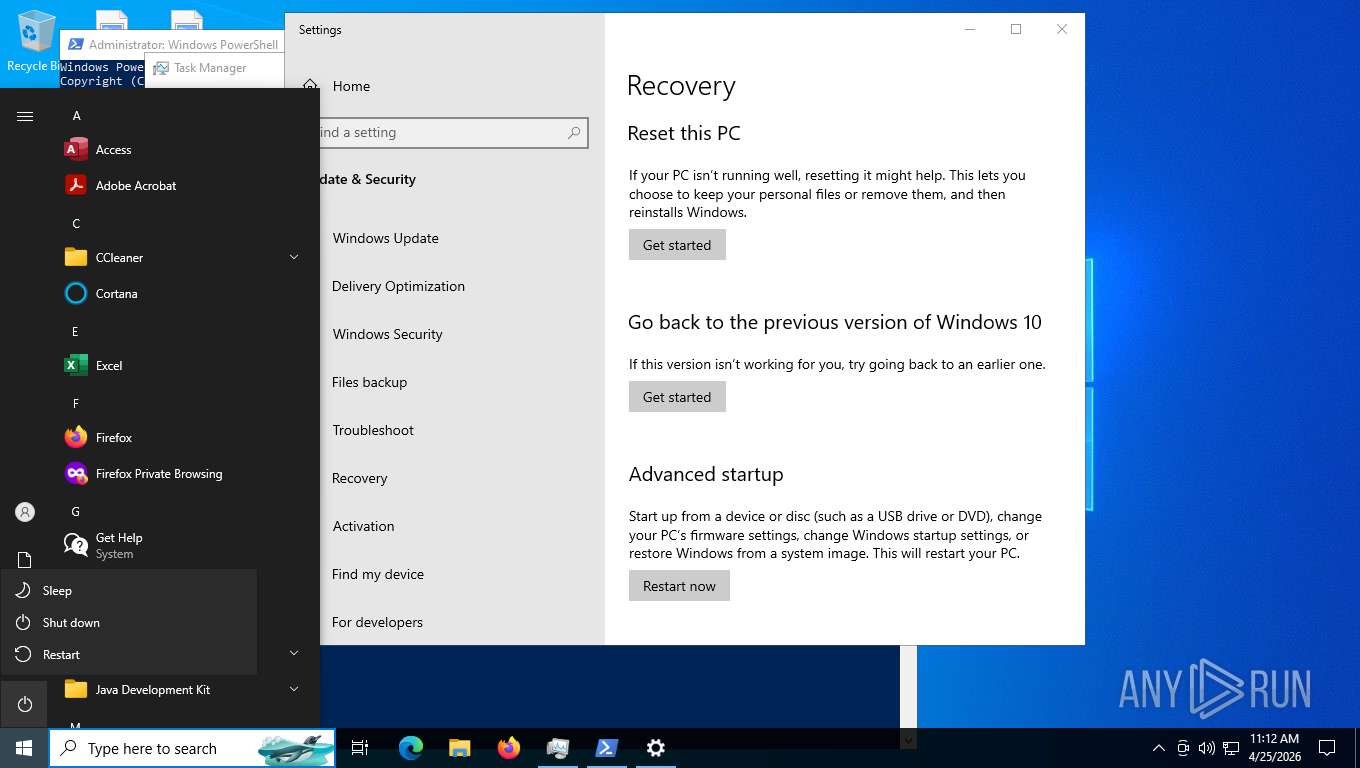
Task: Click Restart now under Advanced startup
Action: tap(679, 586)
